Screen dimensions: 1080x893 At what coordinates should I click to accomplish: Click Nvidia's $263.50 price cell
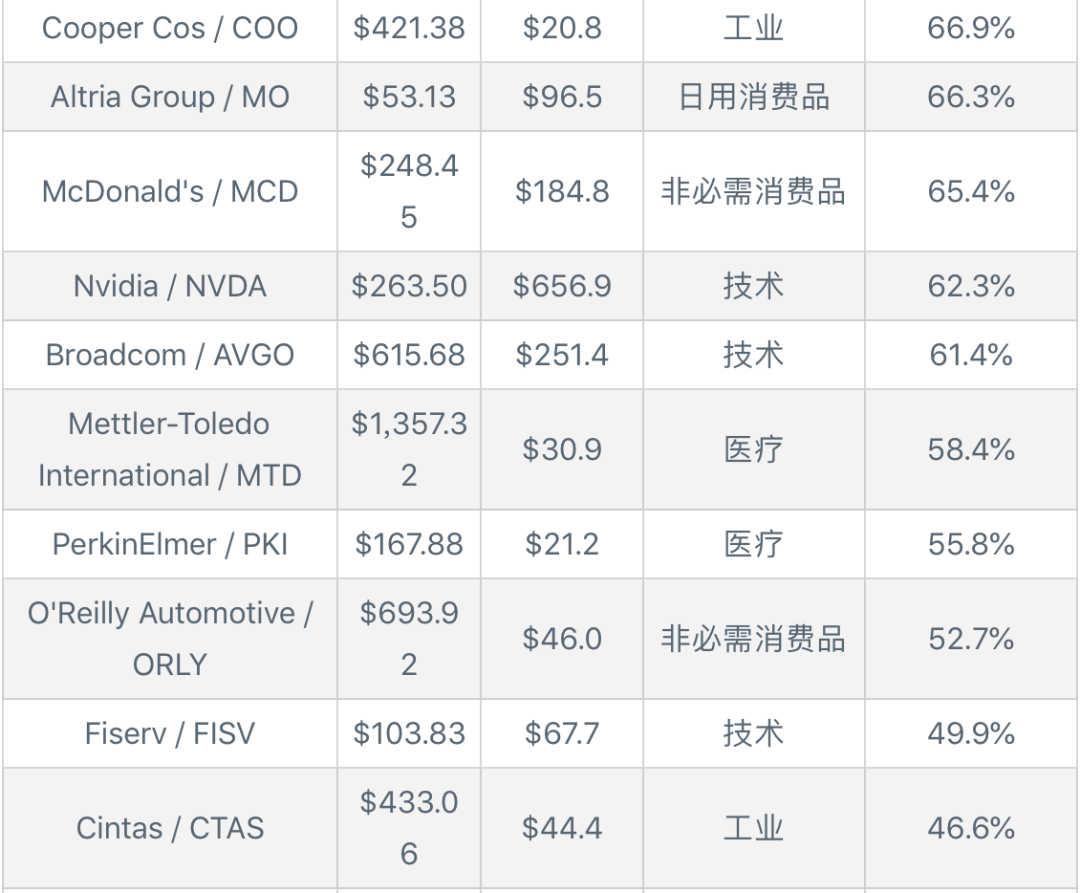pos(409,286)
